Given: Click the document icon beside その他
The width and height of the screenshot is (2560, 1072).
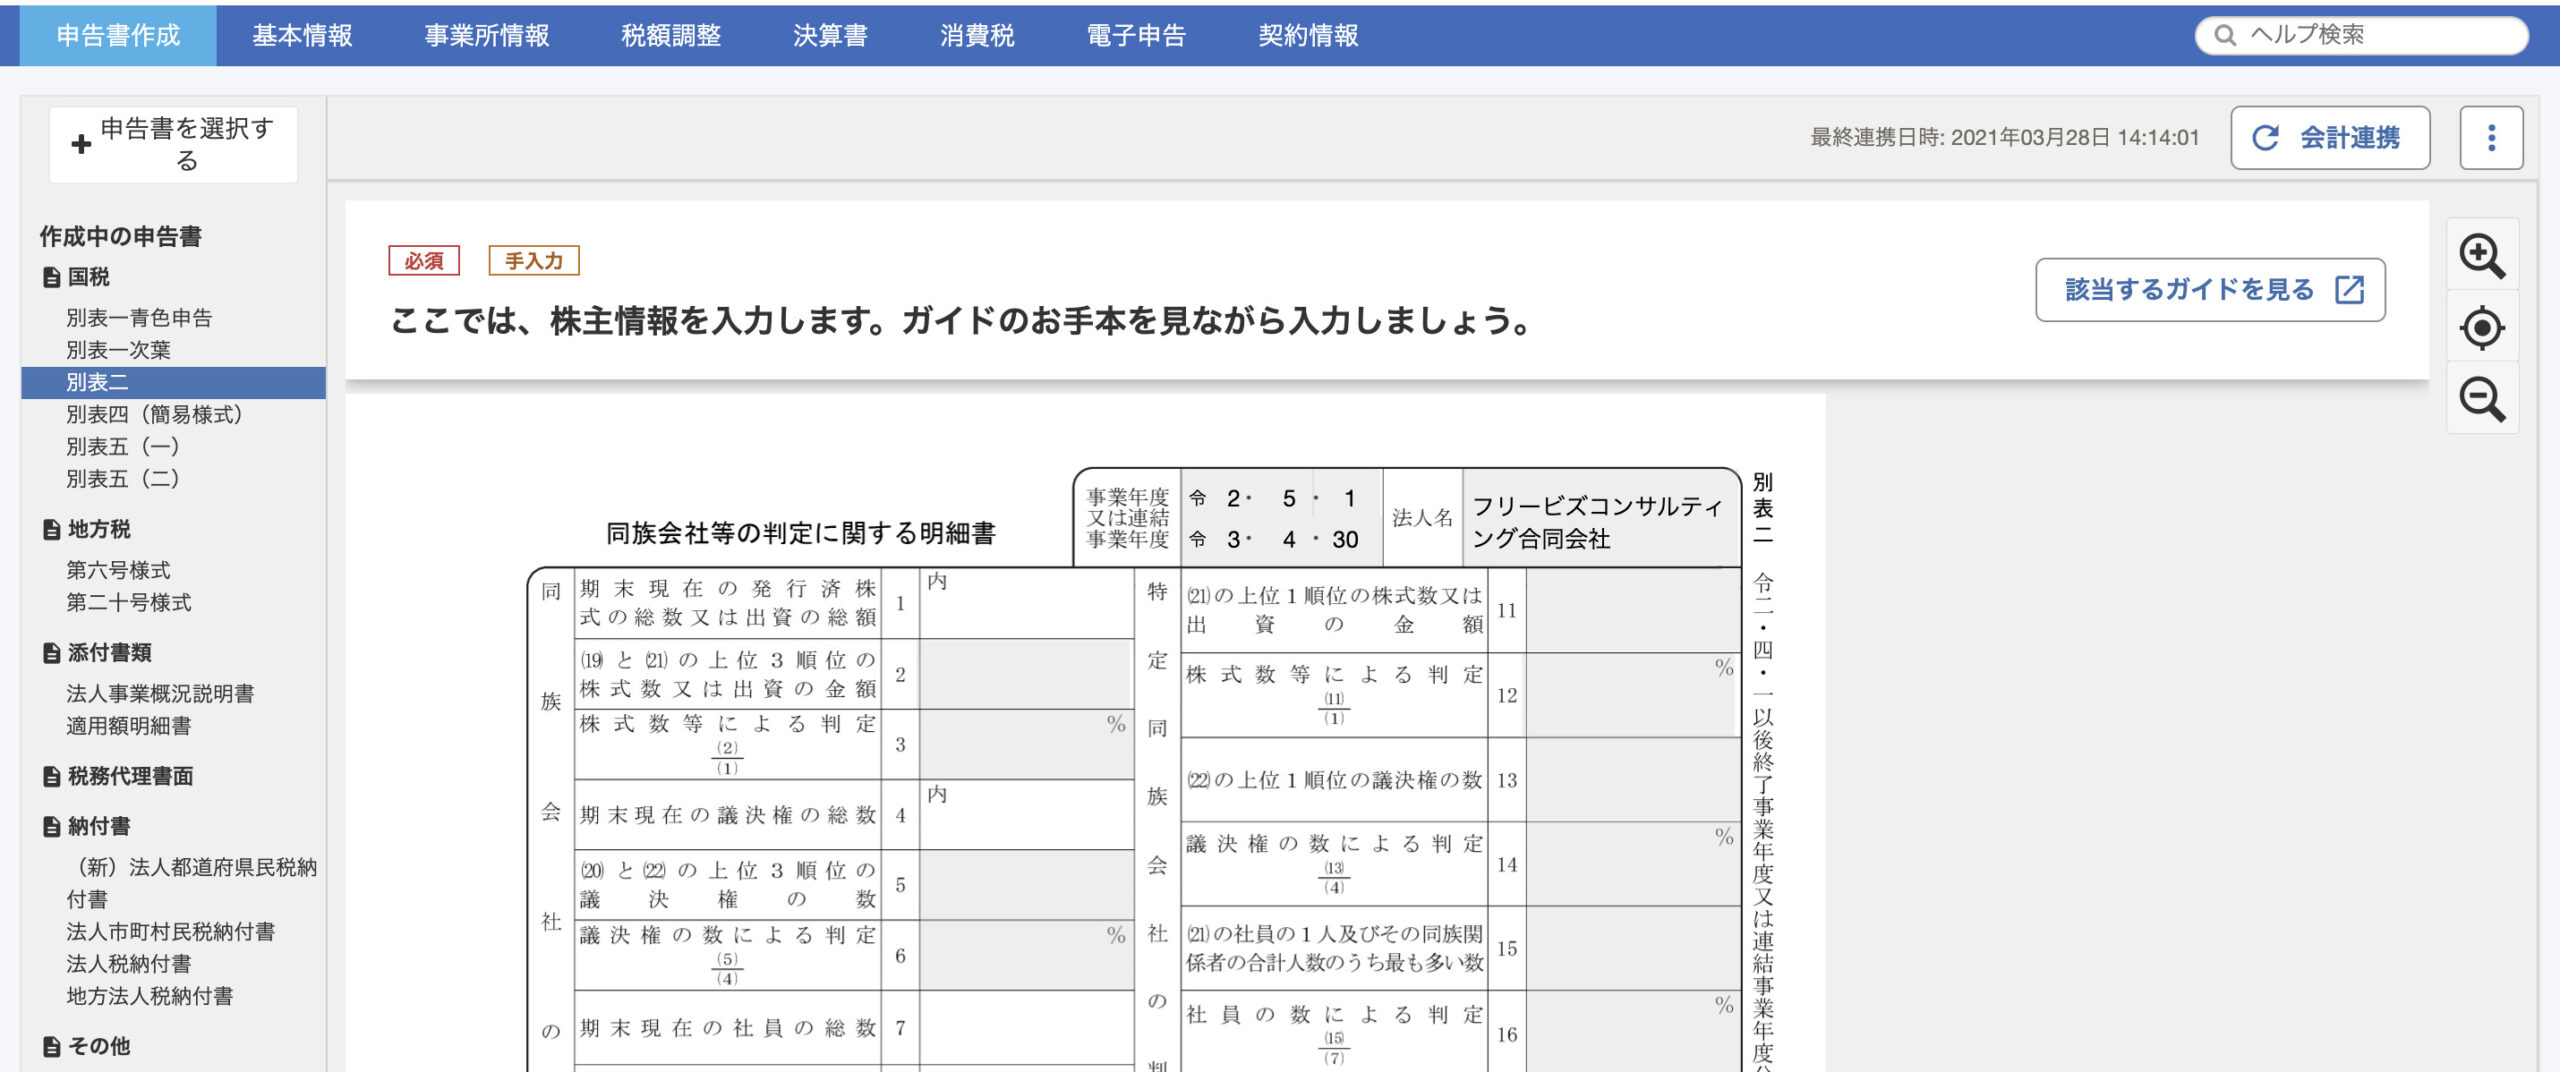Looking at the screenshot, I should click(x=52, y=1046).
